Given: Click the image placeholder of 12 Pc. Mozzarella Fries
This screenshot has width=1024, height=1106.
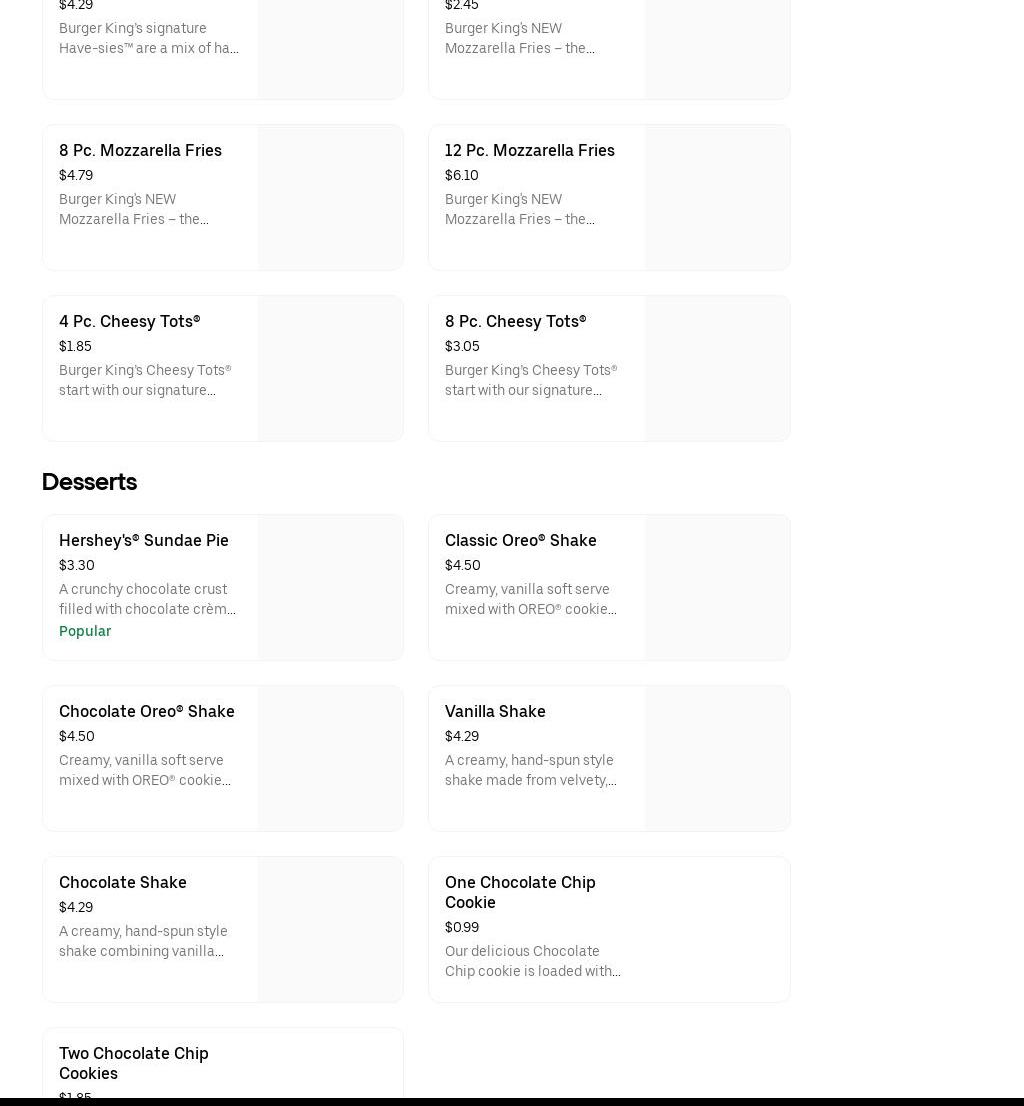Looking at the screenshot, I should (717, 198).
